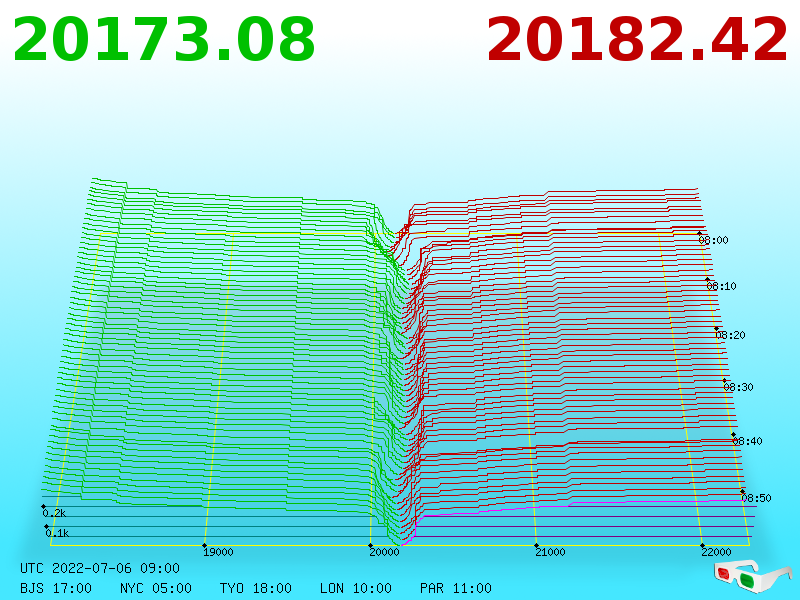This screenshot has height=600, width=800.
Task: Click the 0.1k volume axis label
Action: [57, 534]
